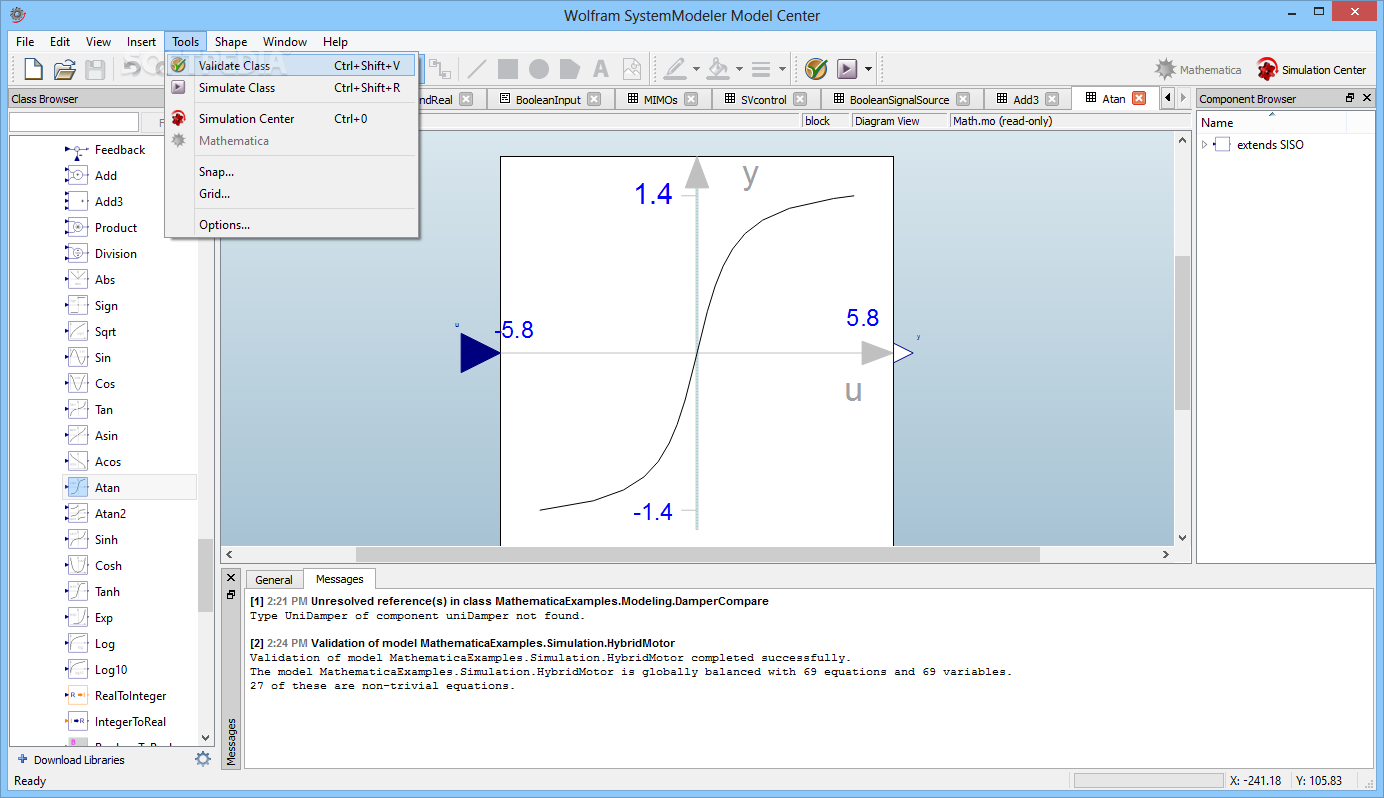This screenshot has height=798, width=1384.
Task: Open fill color dropdown arrow
Action: click(x=739, y=70)
